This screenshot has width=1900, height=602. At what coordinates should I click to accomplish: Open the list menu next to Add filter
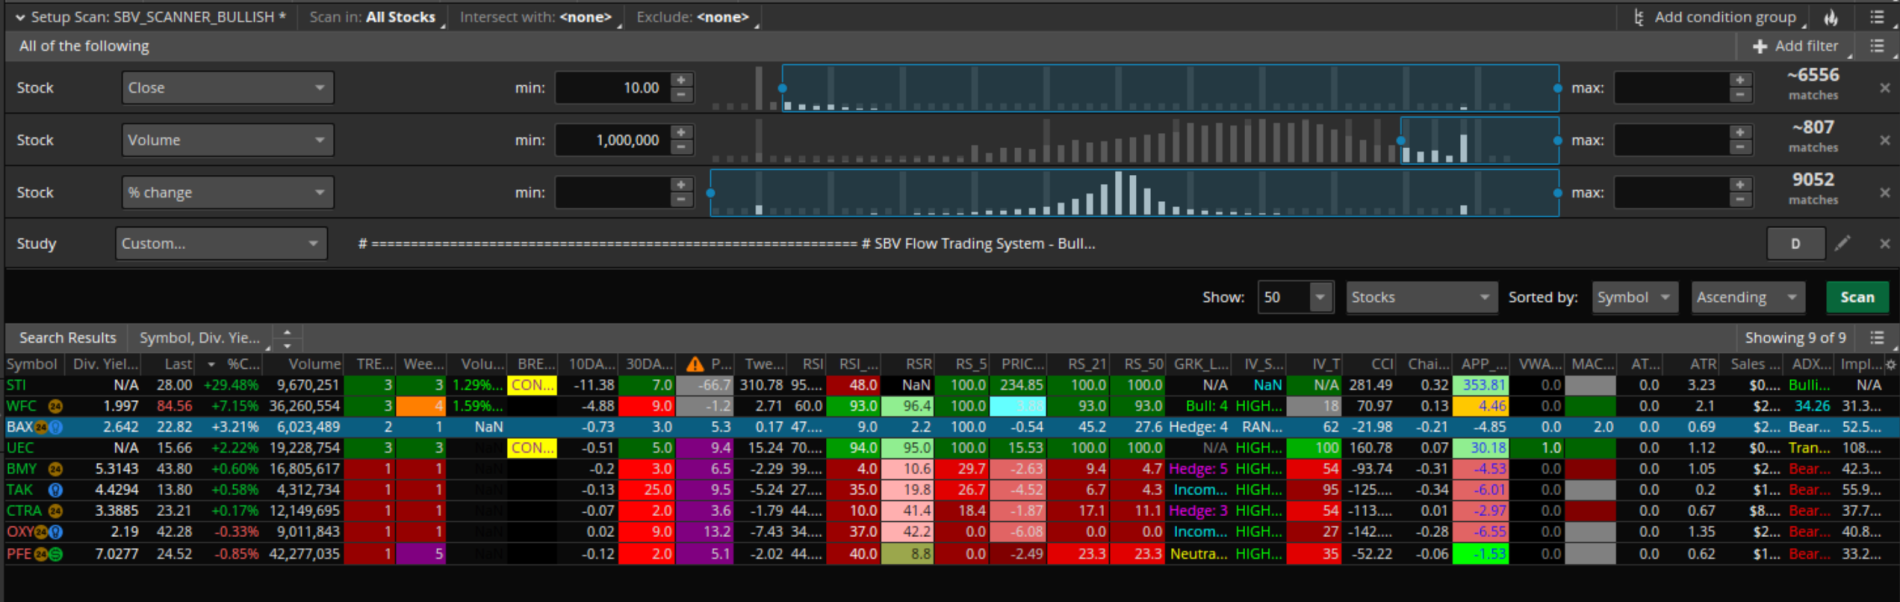pyautogui.click(x=1877, y=46)
